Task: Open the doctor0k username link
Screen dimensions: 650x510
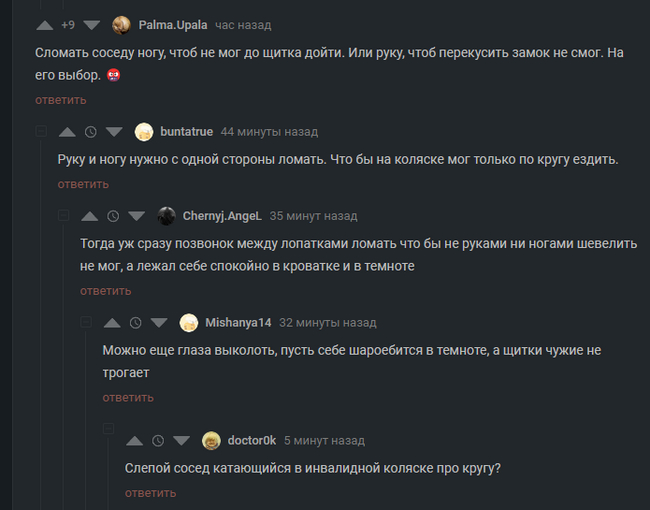Action: tap(251, 441)
